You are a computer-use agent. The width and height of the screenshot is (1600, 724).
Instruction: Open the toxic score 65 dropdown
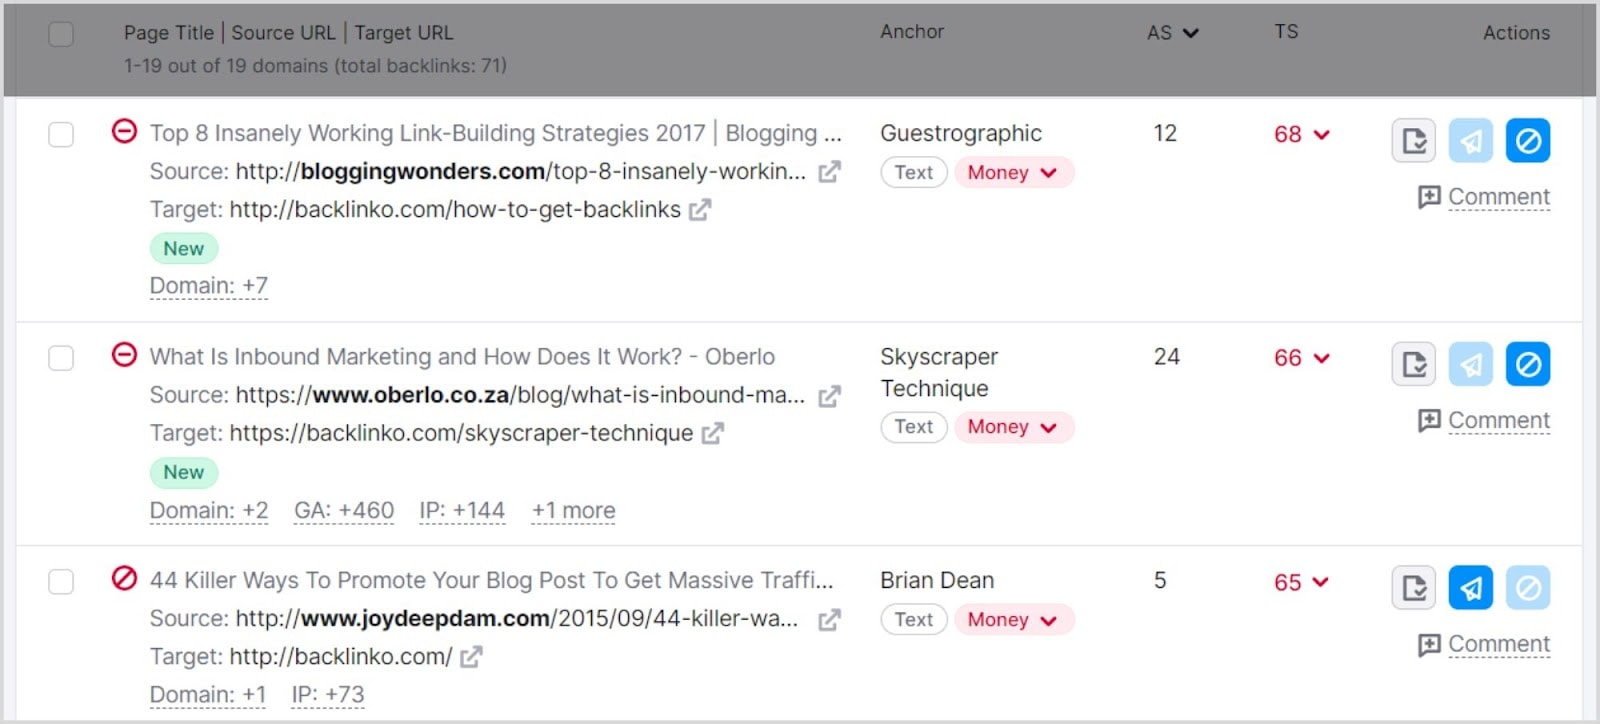click(1301, 582)
